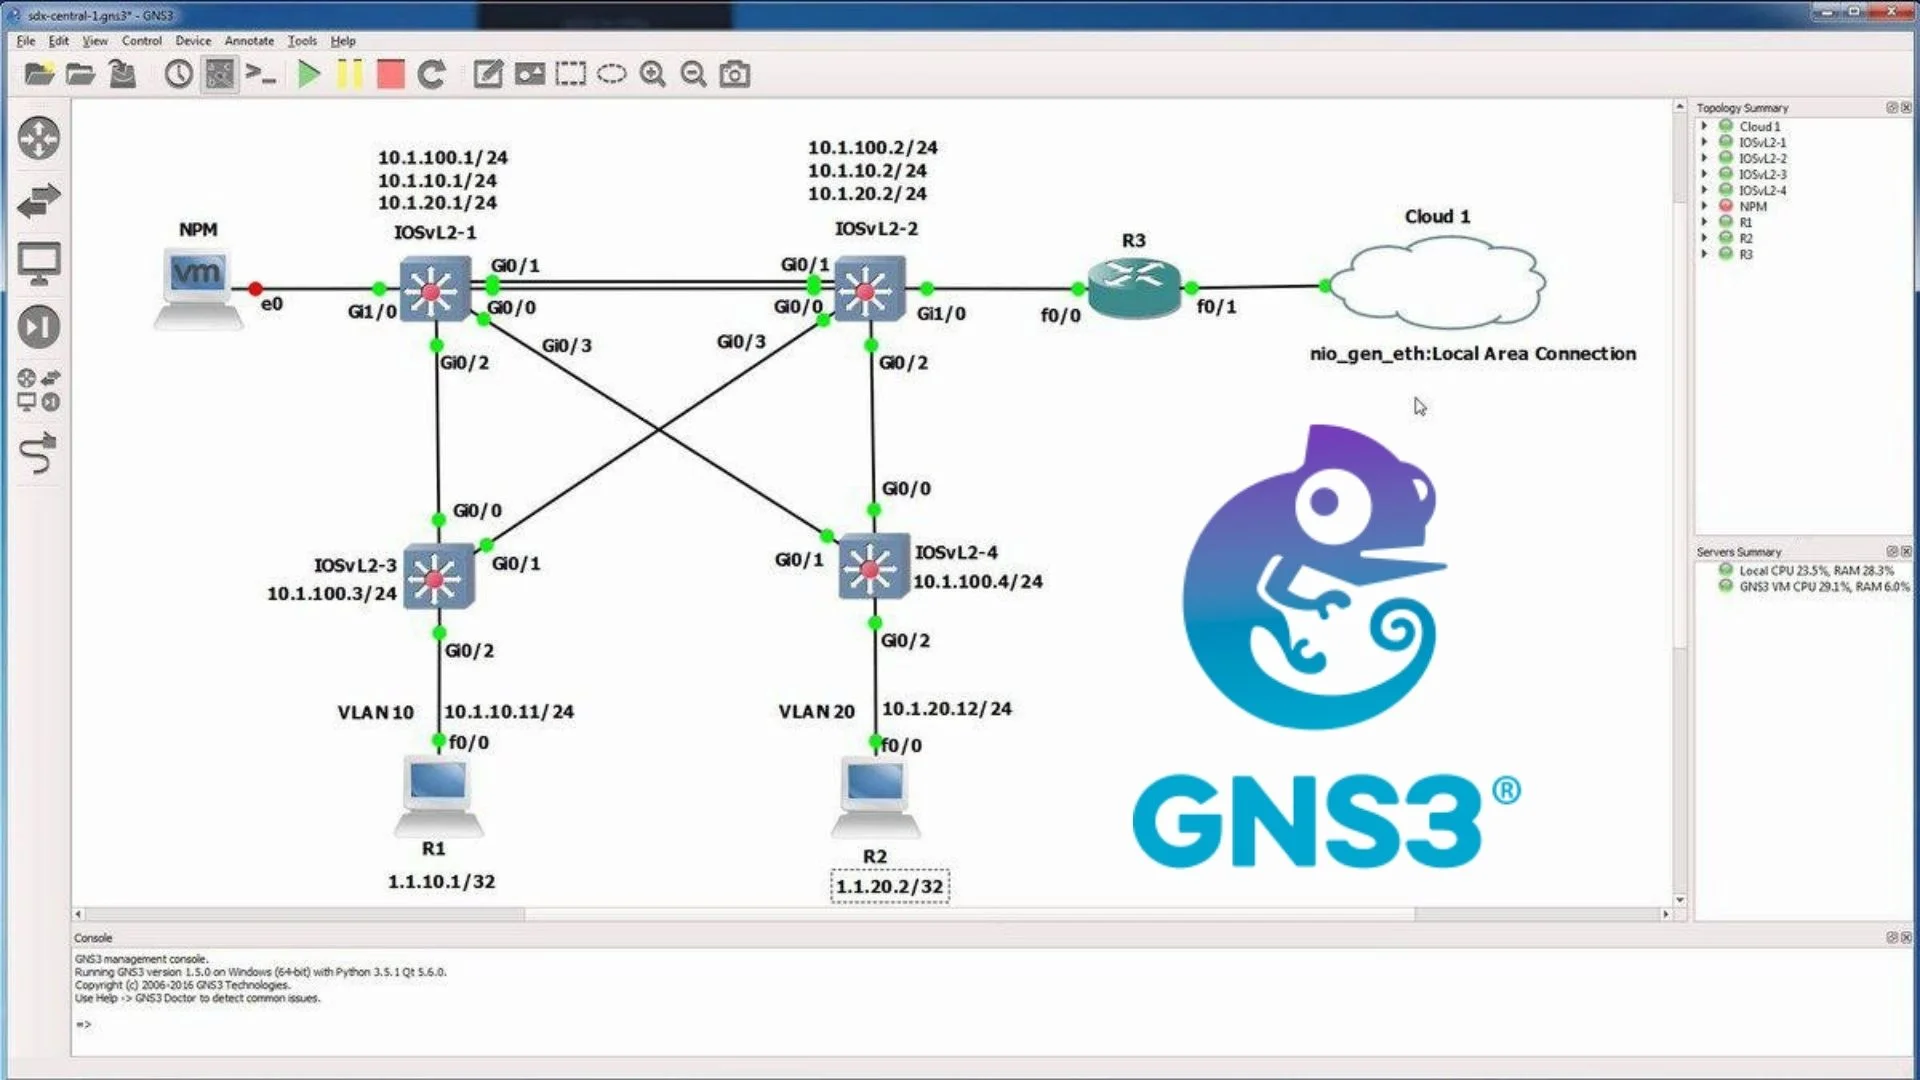Expand Cloud 1 in Topology Summary
This screenshot has height=1080, width=1920.
pyautogui.click(x=1705, y=126)
